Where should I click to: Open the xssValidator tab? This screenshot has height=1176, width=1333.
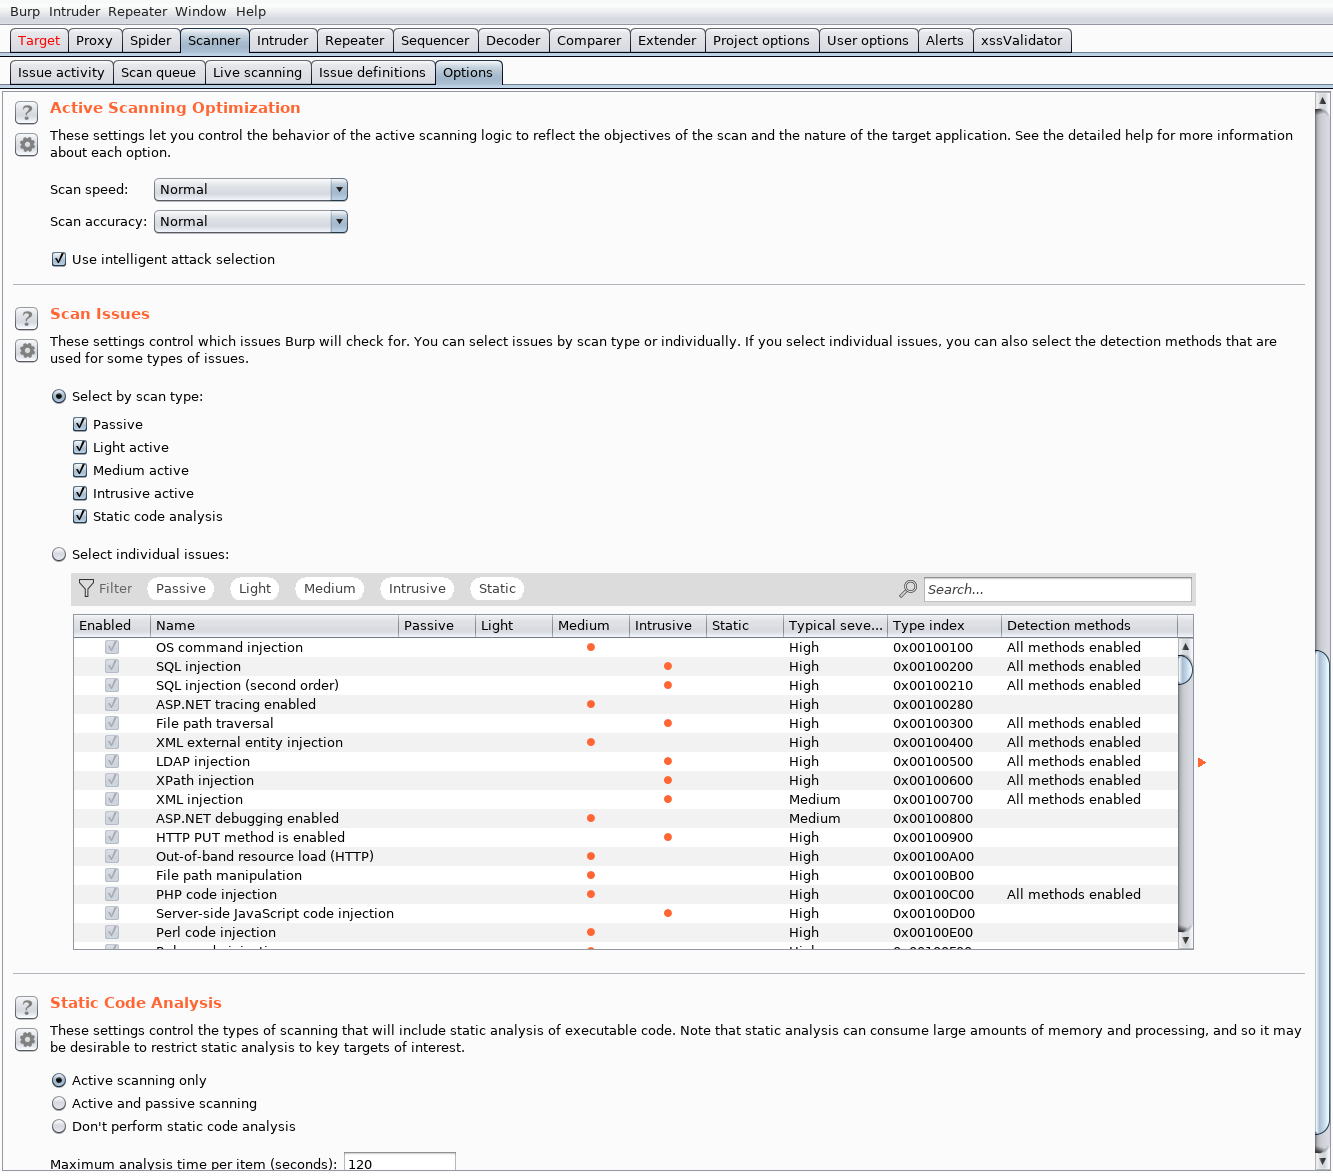tap(1022, 40)
